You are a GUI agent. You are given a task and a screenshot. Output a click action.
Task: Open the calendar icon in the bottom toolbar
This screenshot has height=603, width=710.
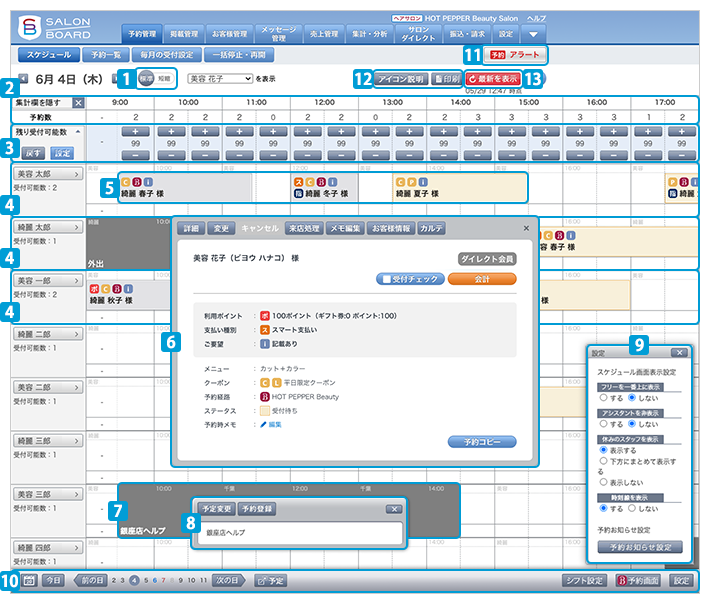(x=29, y=580)
